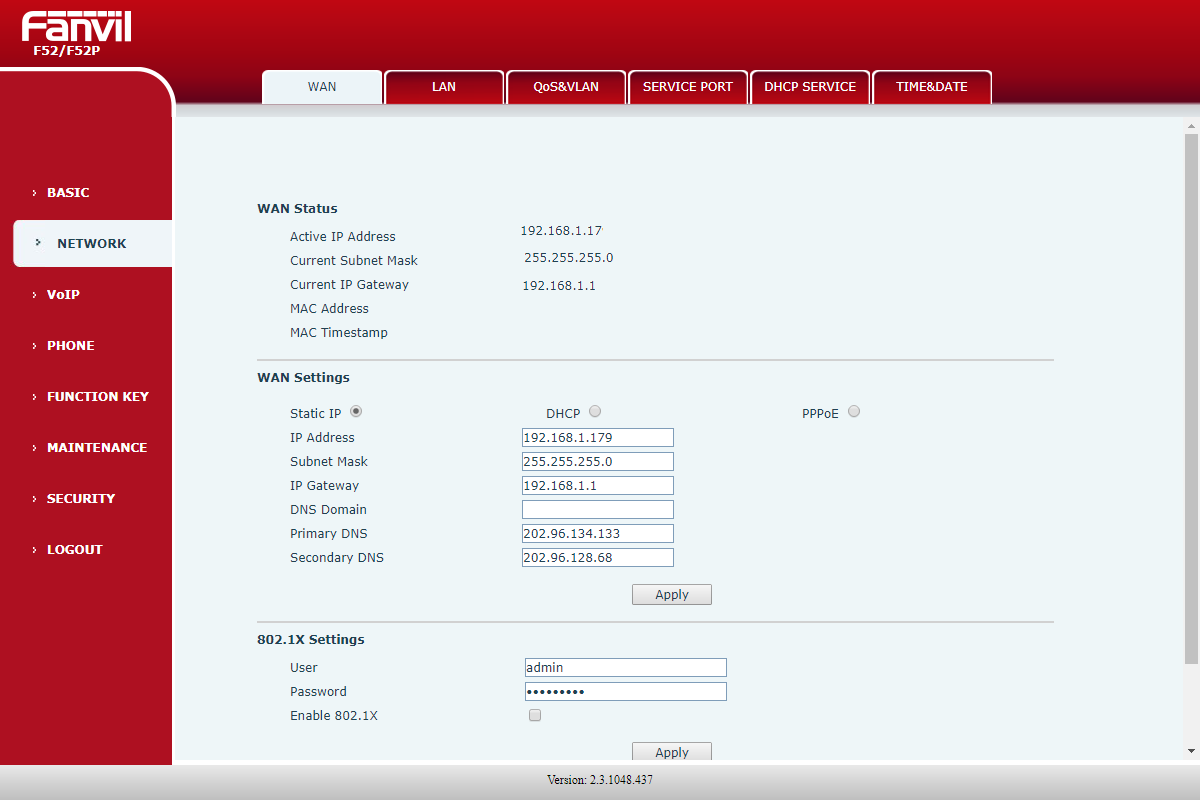Open the DHCP SERVICE tab
This screenshot has width=1200, height=800.
point(810,87)
